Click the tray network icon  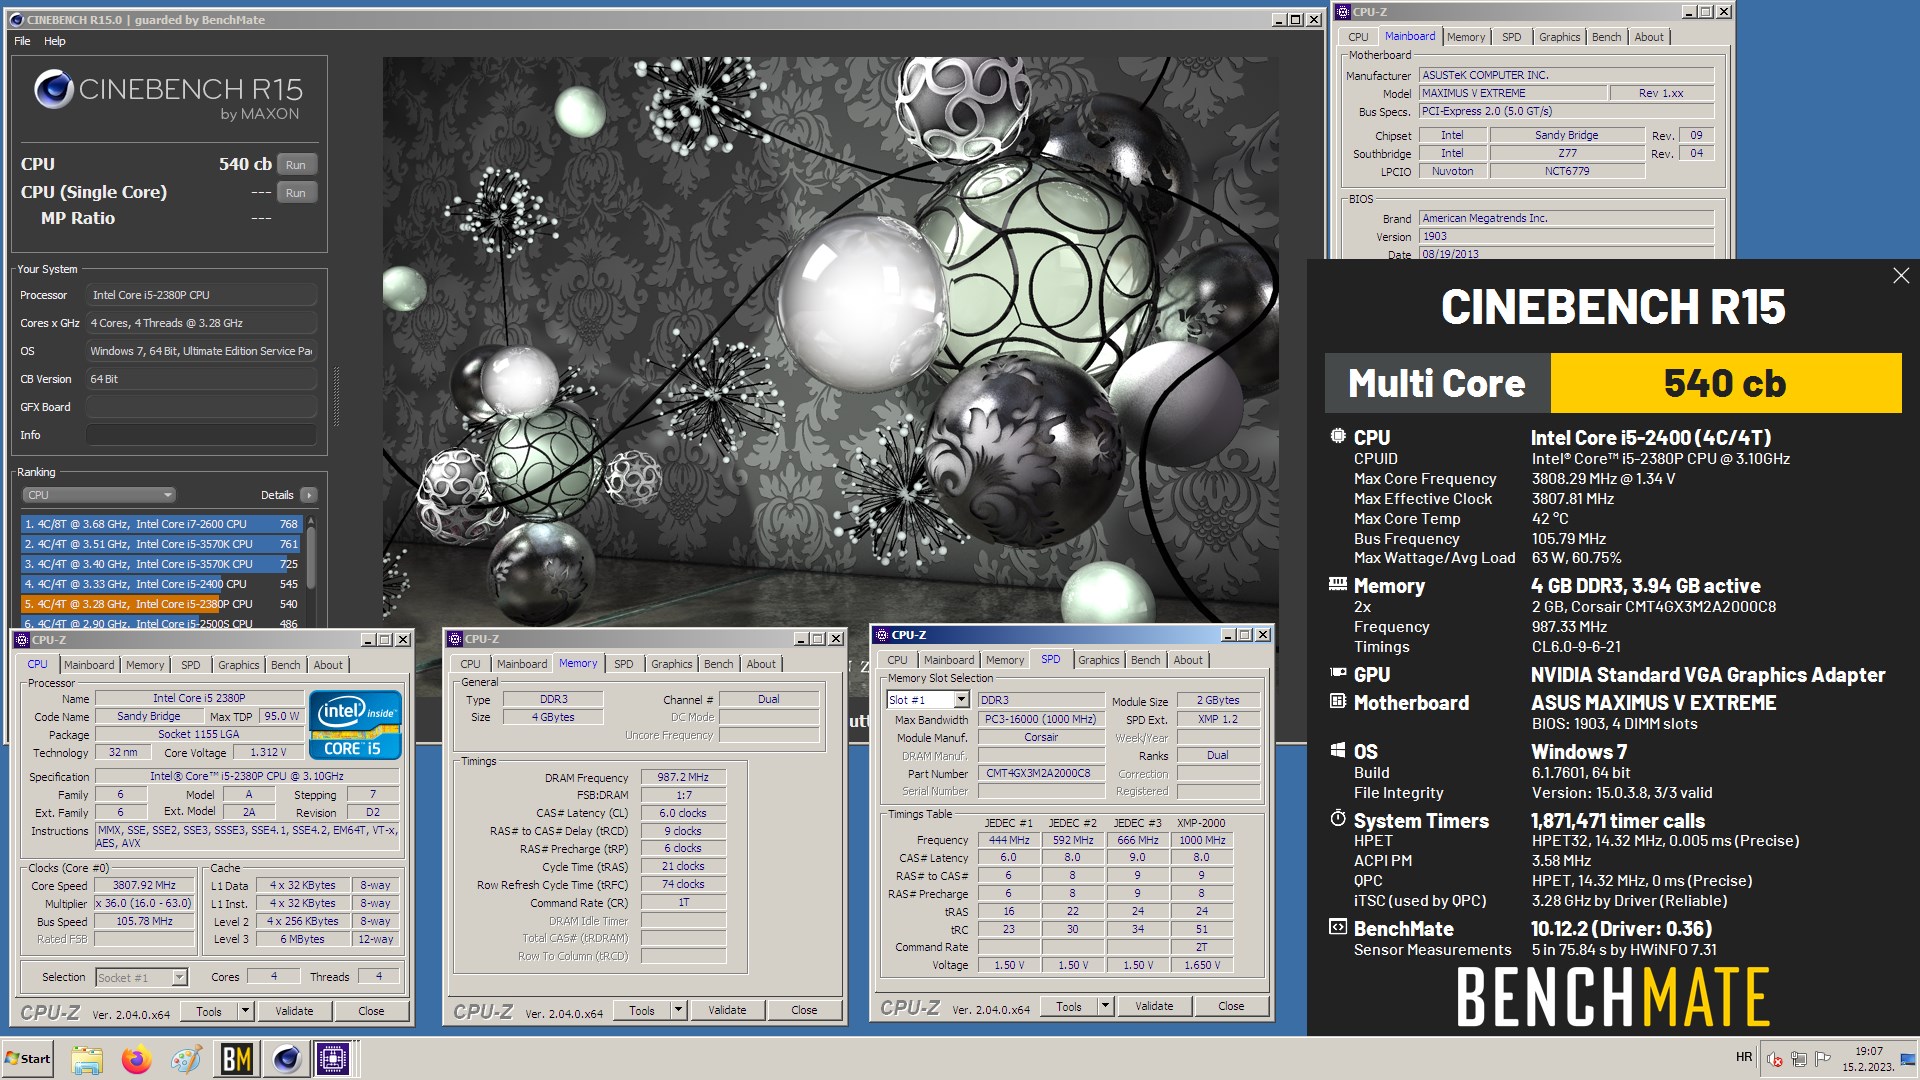(x=1799, y=1059)
